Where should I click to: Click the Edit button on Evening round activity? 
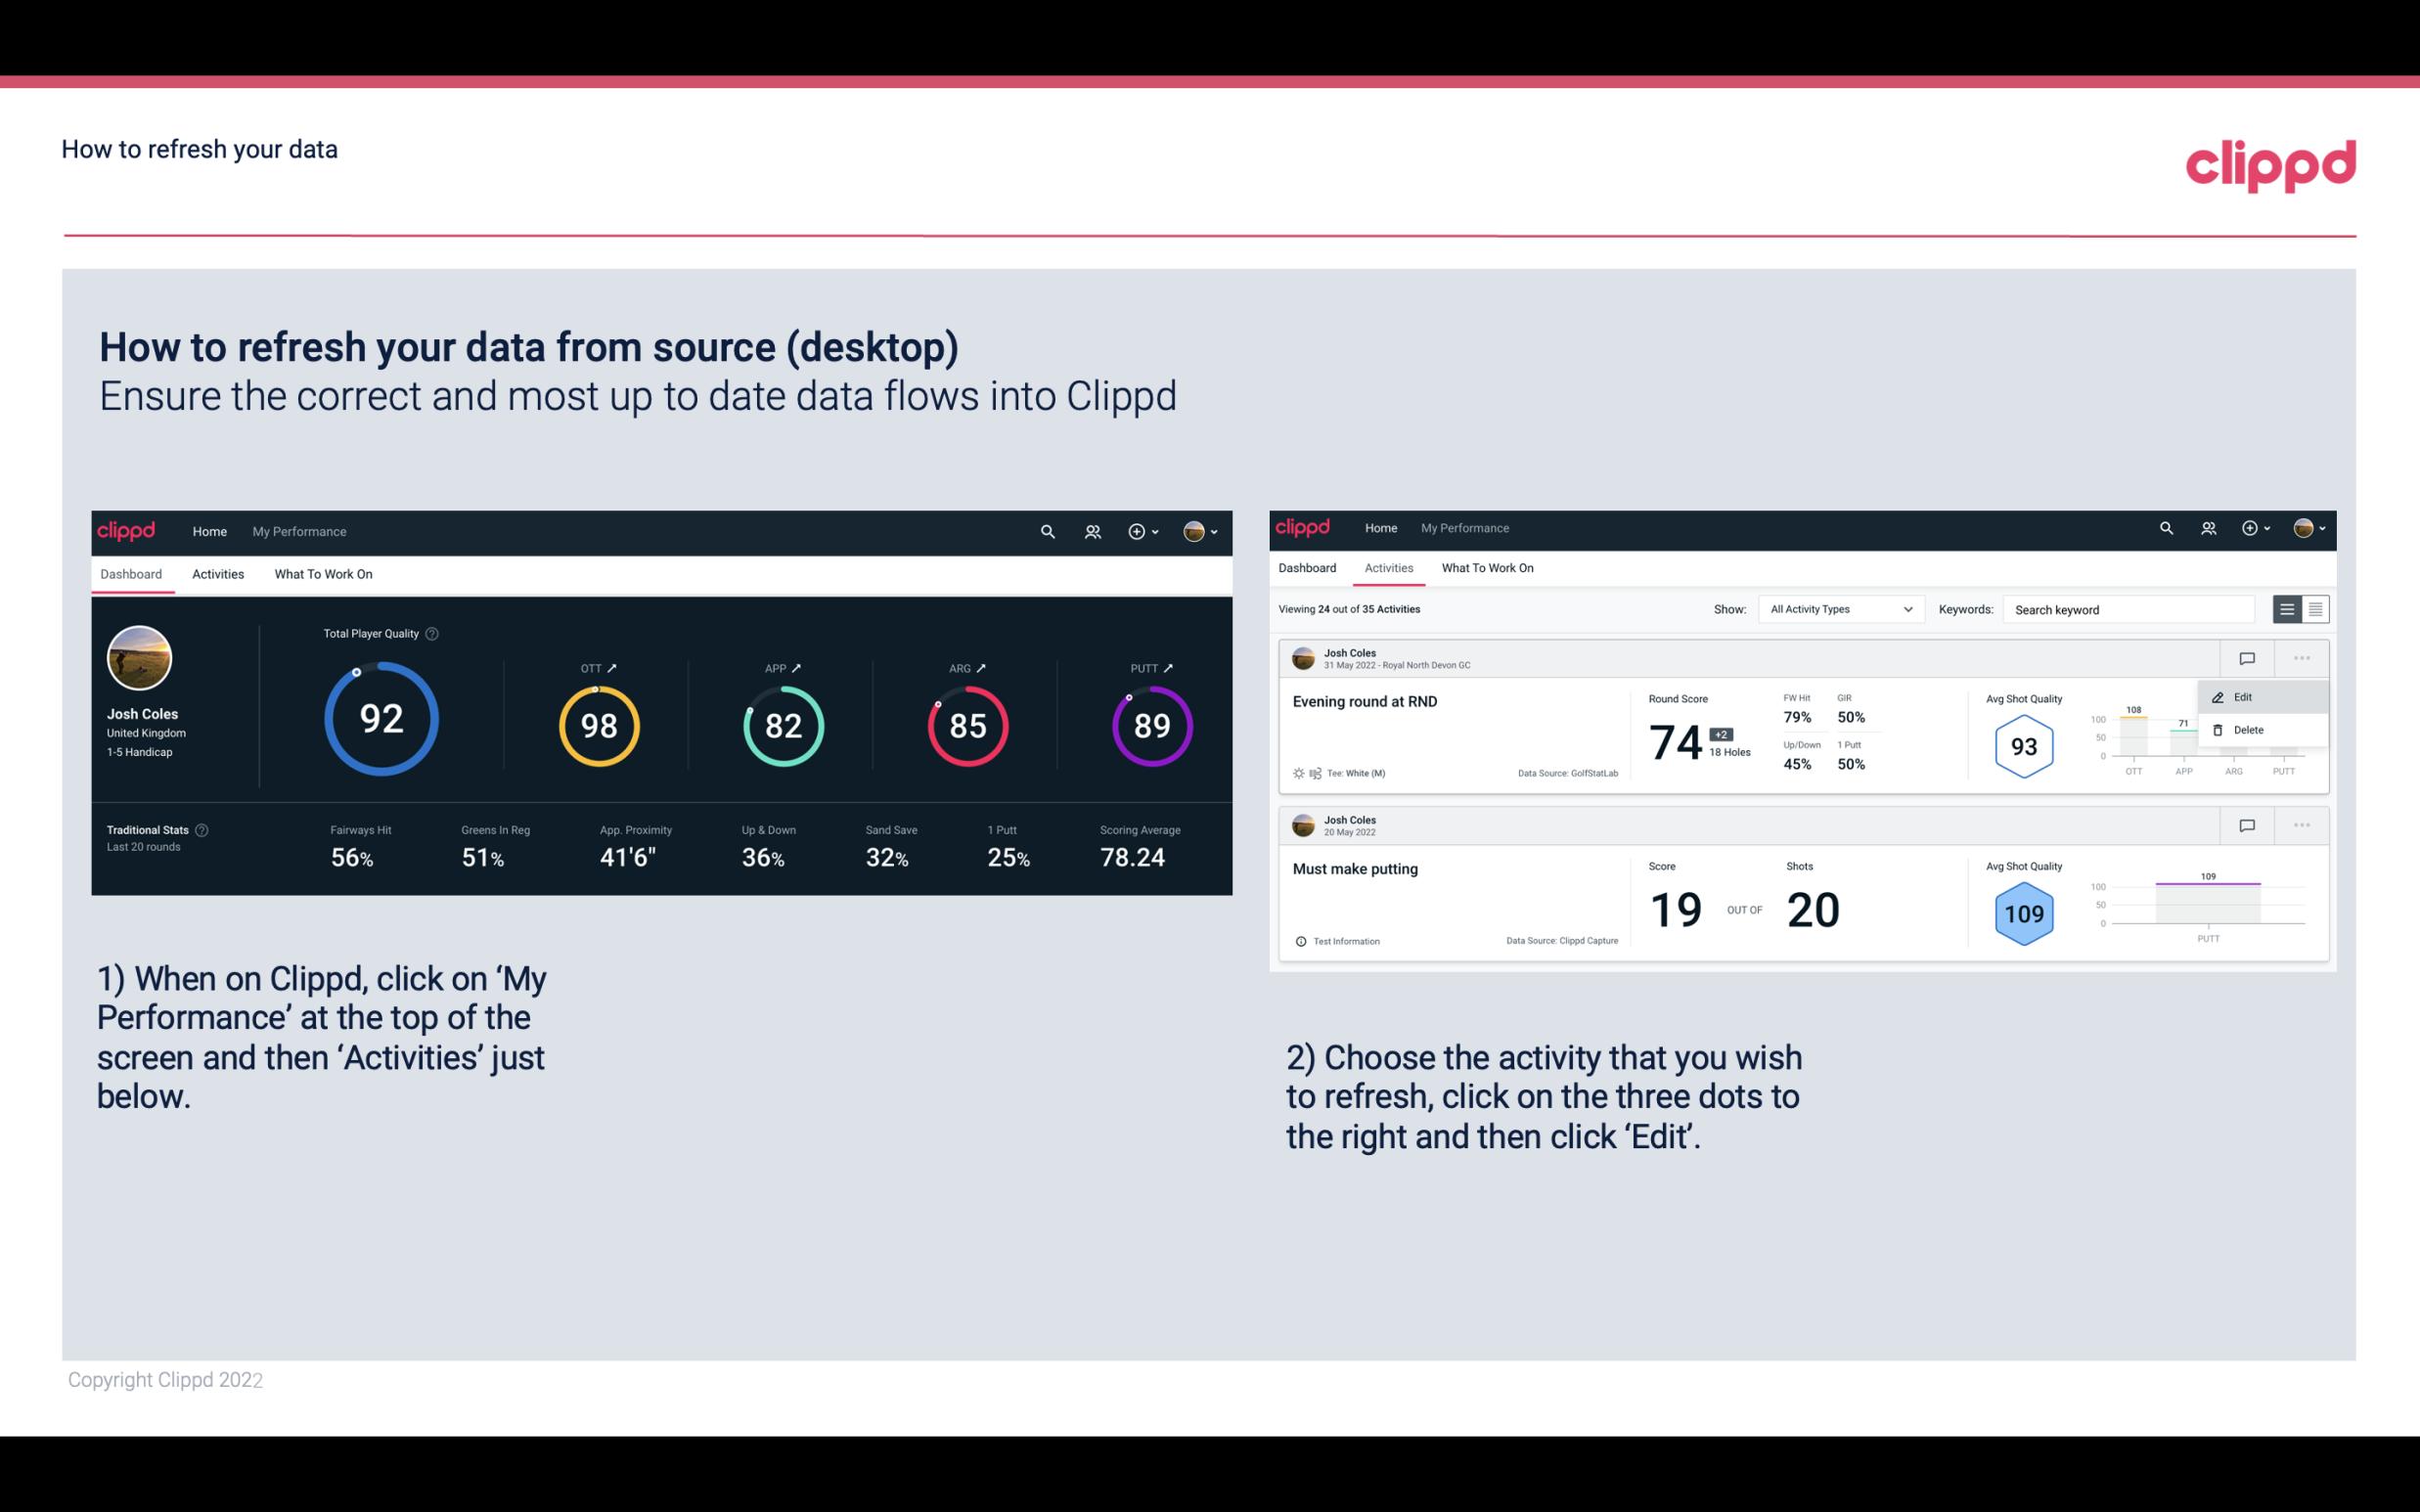(2244, 695)
